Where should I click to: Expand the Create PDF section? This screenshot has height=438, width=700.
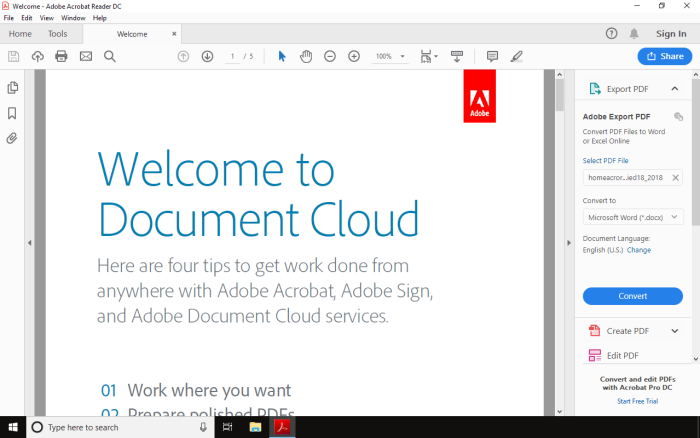(675, 331)
